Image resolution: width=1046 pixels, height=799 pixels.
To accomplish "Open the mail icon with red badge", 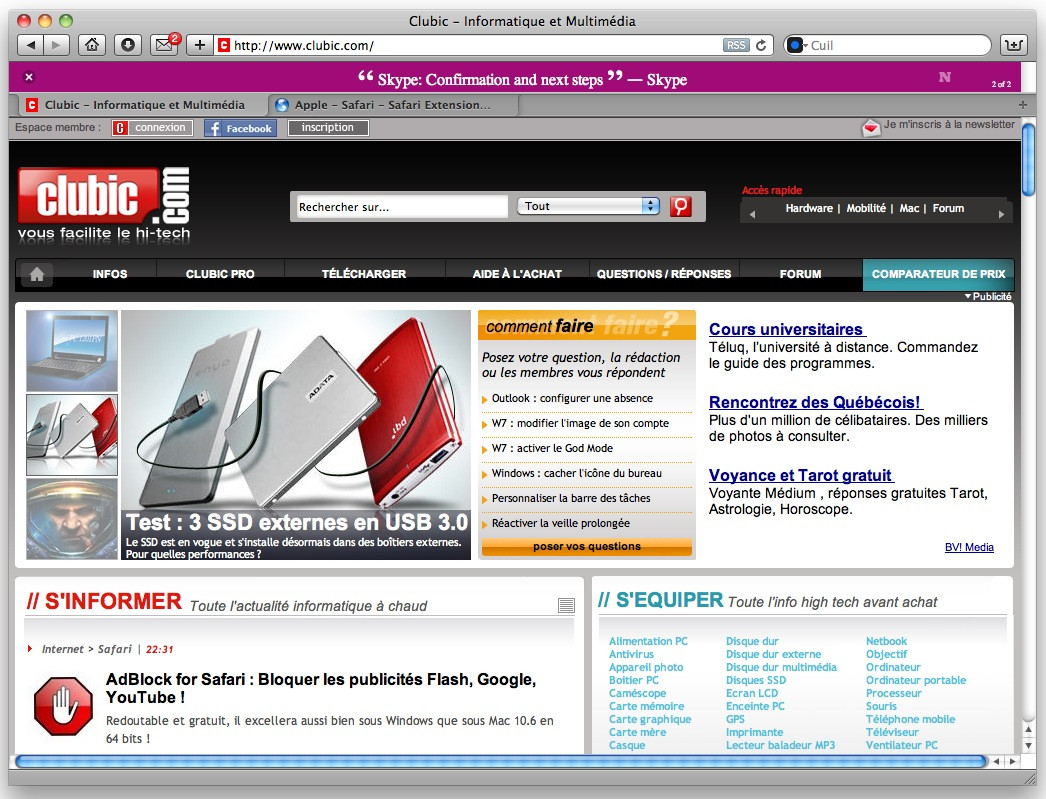I will pyautogui.click(x=164, y=45).
